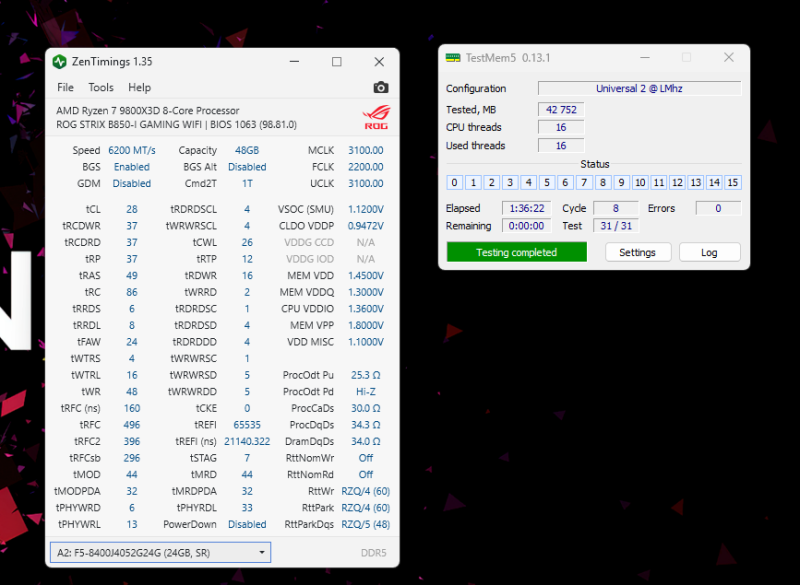Close the ZenTimings window

(x=379, y=62)
